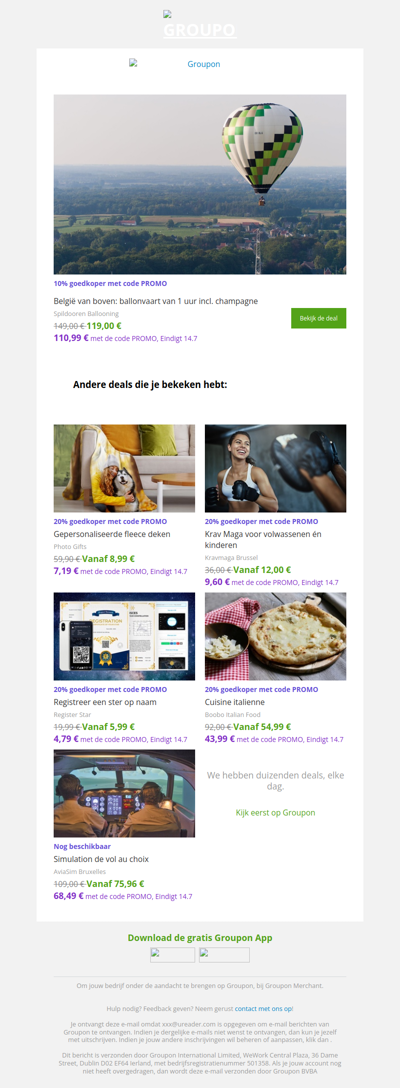This screenshot has height=1088, width=400.
Task: Open Simulation de vol au choix link
Action: click(101, 859)
